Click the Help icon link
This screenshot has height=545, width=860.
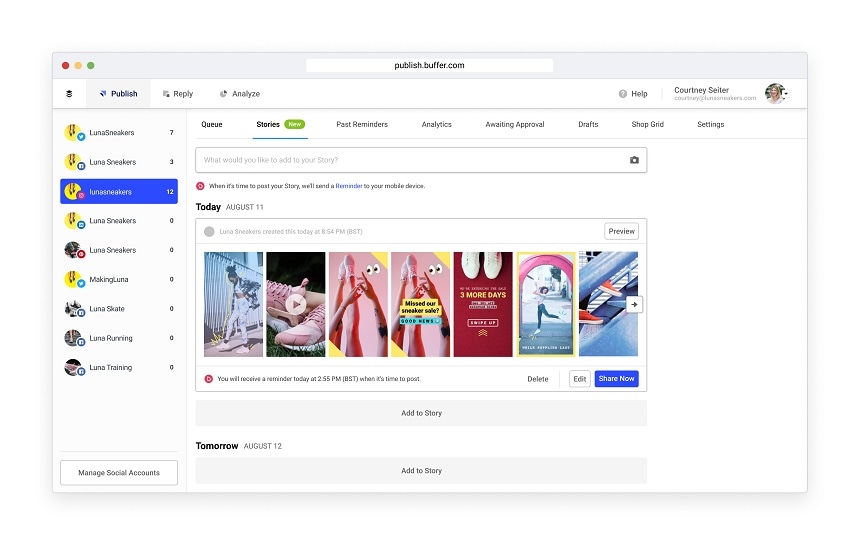coord(633,94)
